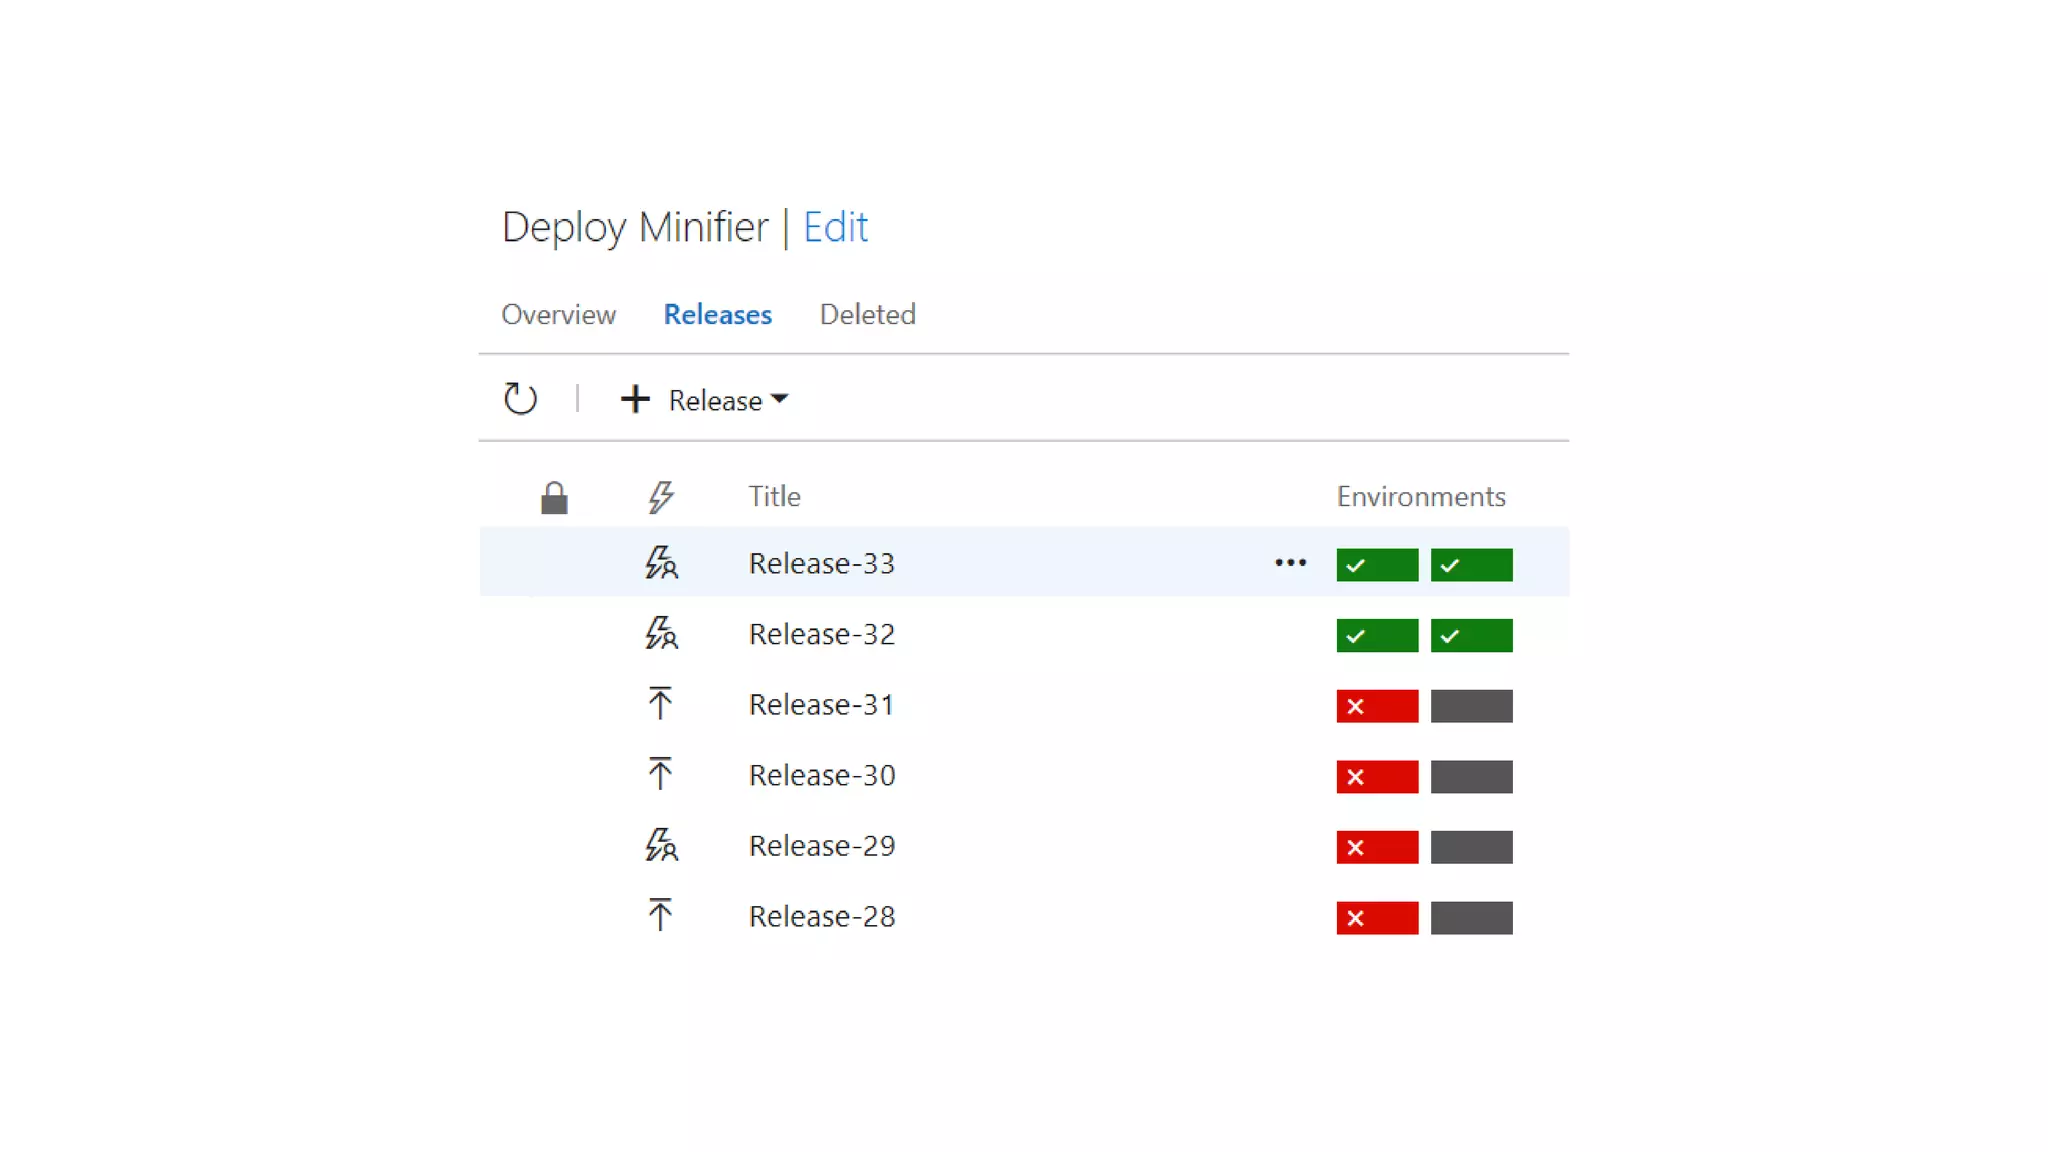Click the refresh icon in the toolbar

point(520,399)
